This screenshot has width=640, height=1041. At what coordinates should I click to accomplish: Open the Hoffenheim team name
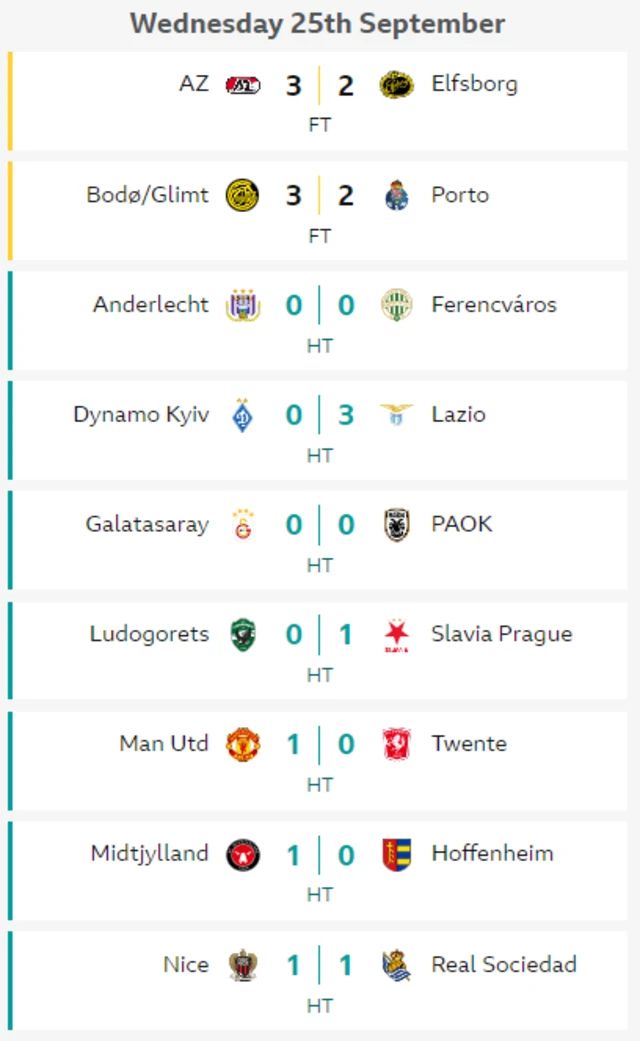pos(492,853)
